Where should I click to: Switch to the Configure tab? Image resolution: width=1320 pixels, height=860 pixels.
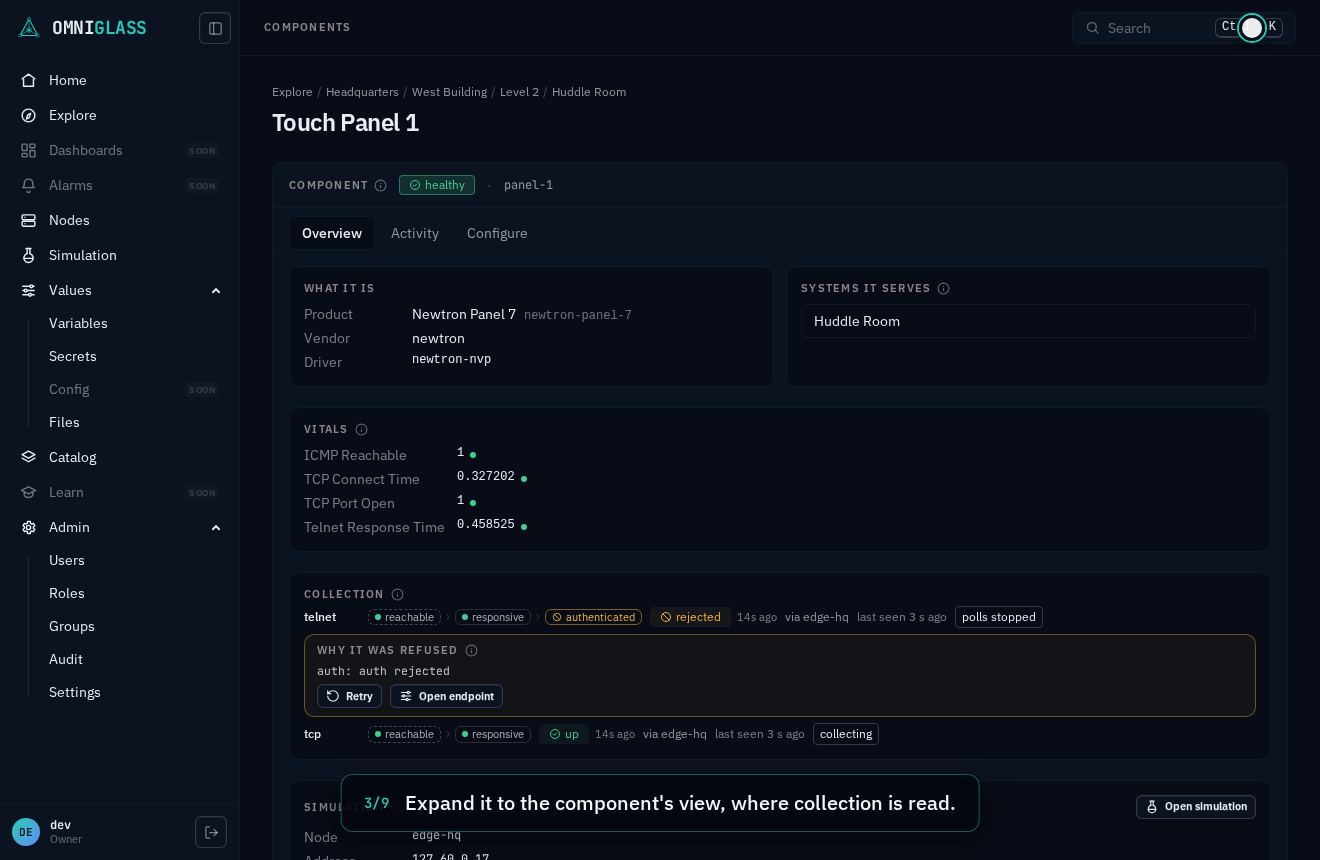(497, 233)
